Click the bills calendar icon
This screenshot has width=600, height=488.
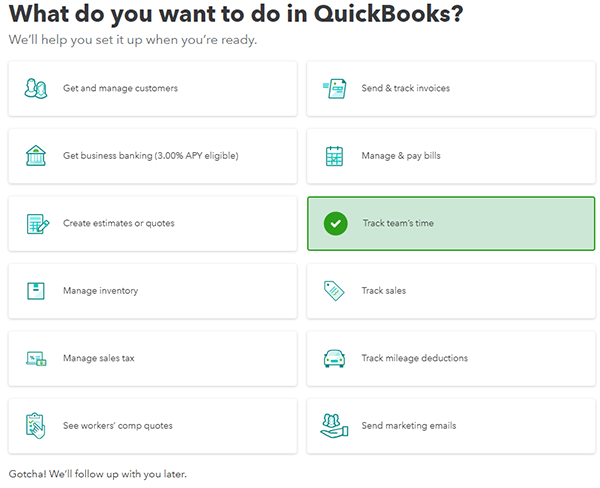(x=334, y=156)
